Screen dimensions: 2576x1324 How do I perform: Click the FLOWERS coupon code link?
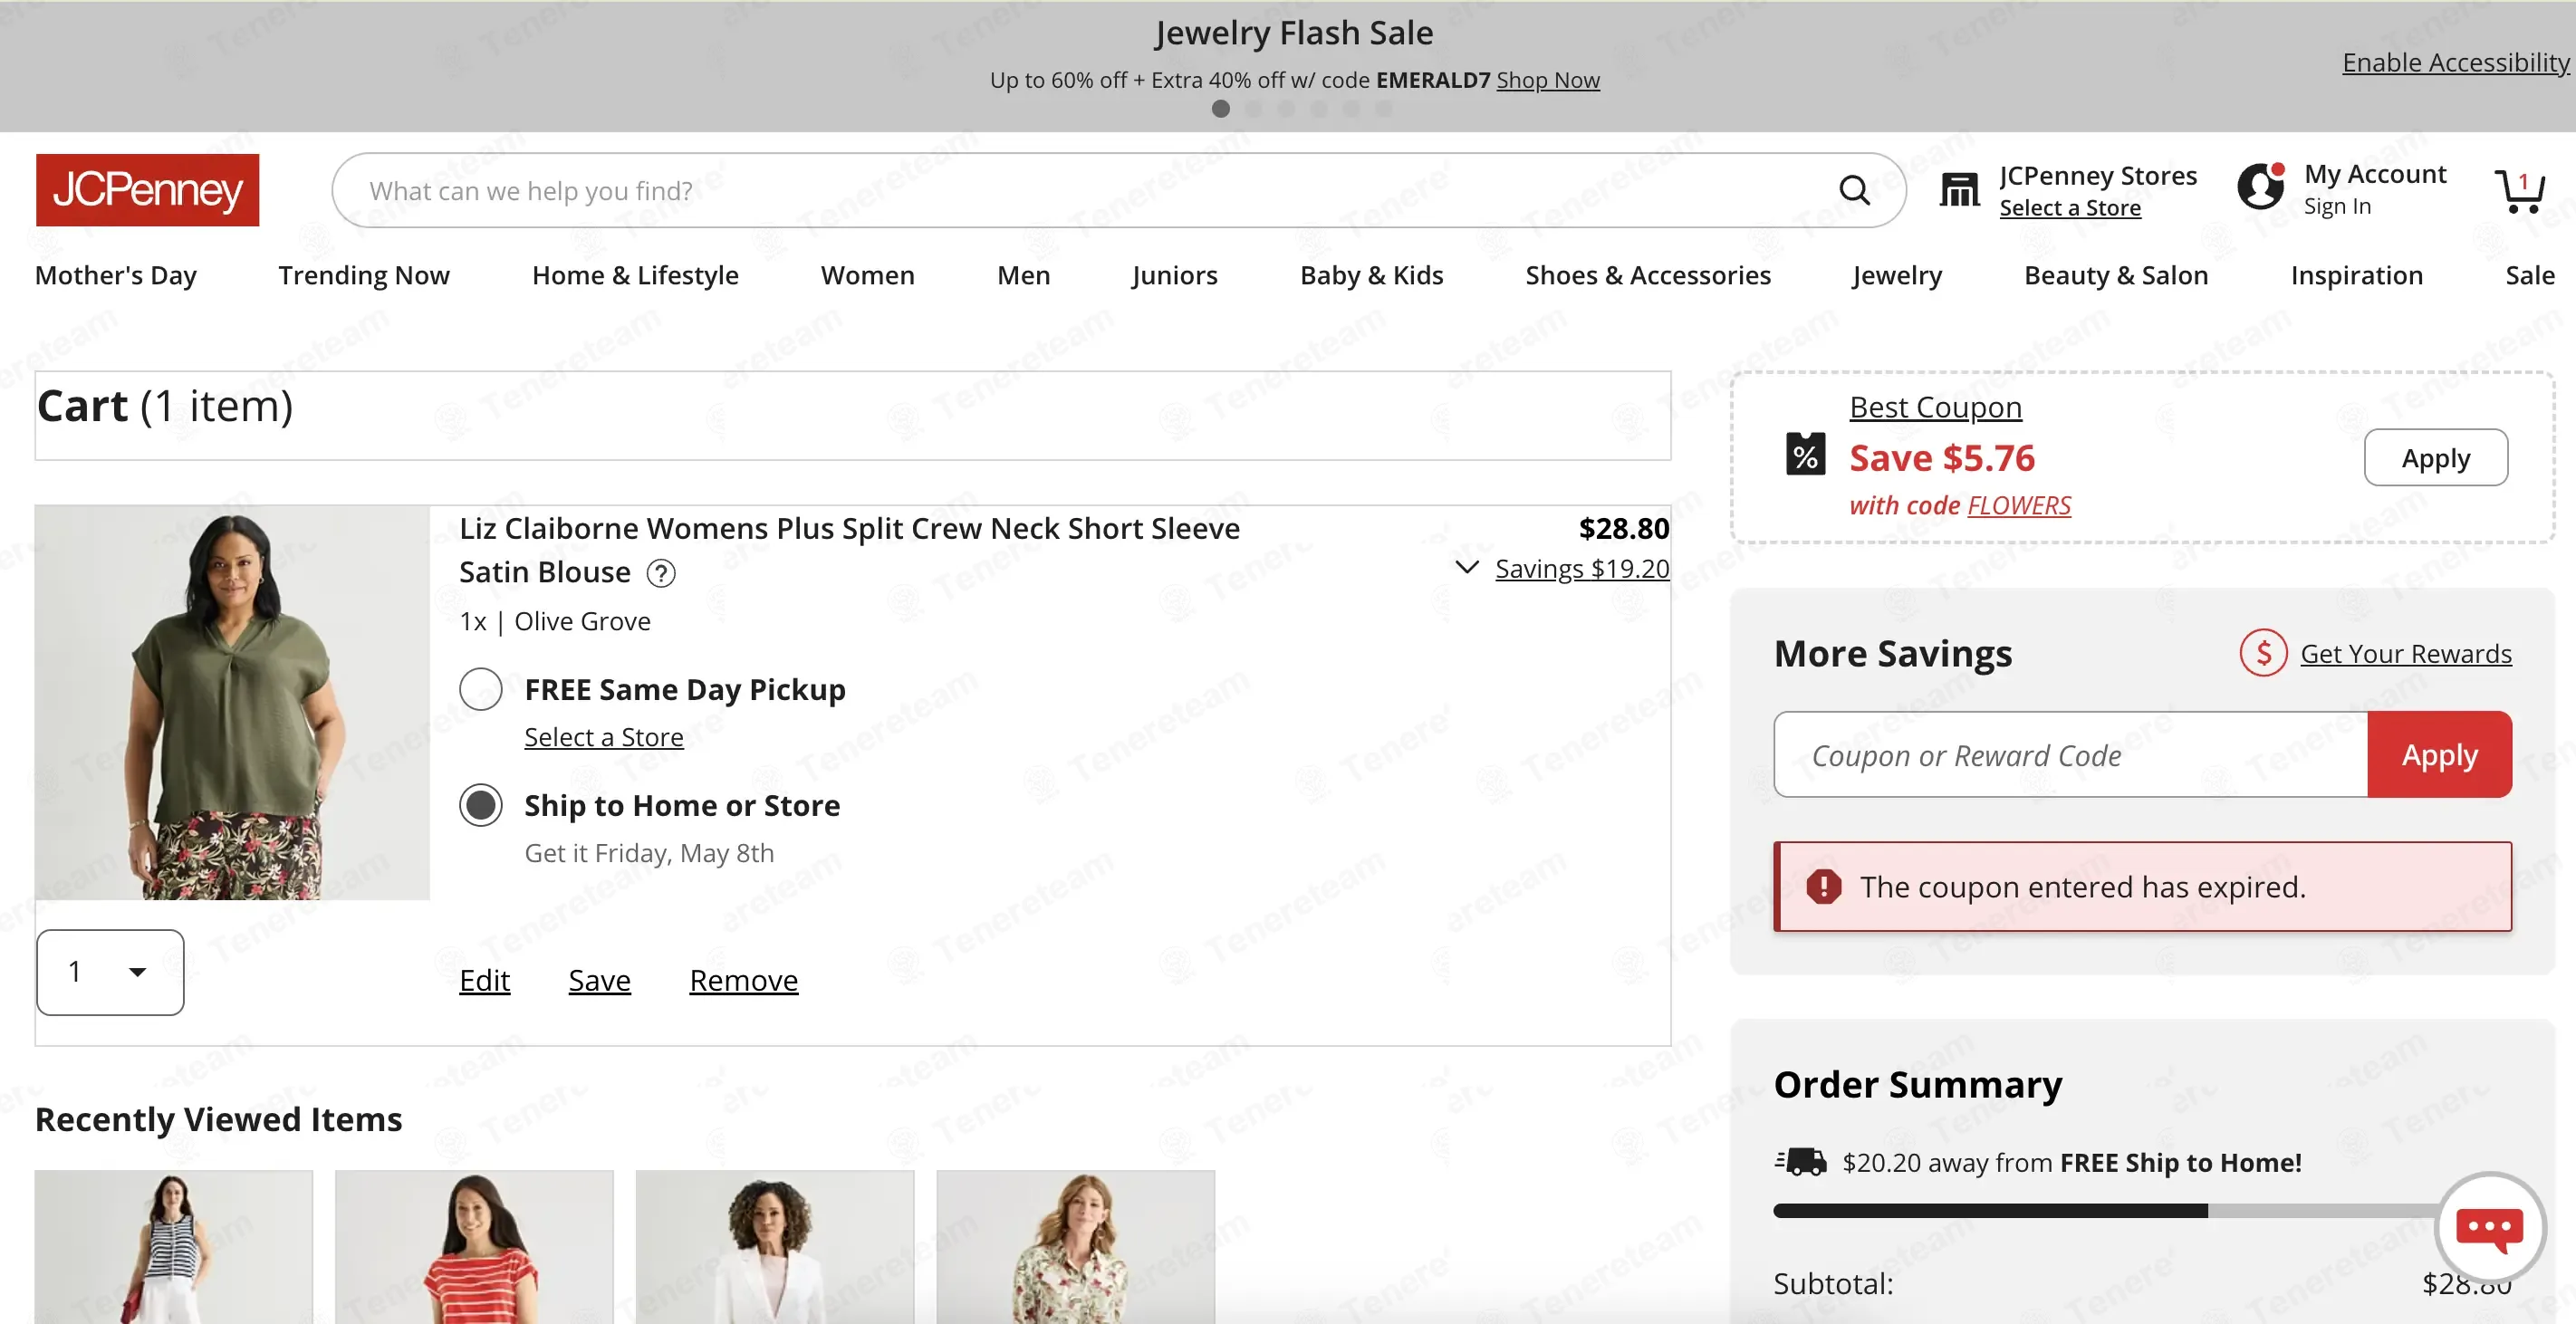point(2019,505)
